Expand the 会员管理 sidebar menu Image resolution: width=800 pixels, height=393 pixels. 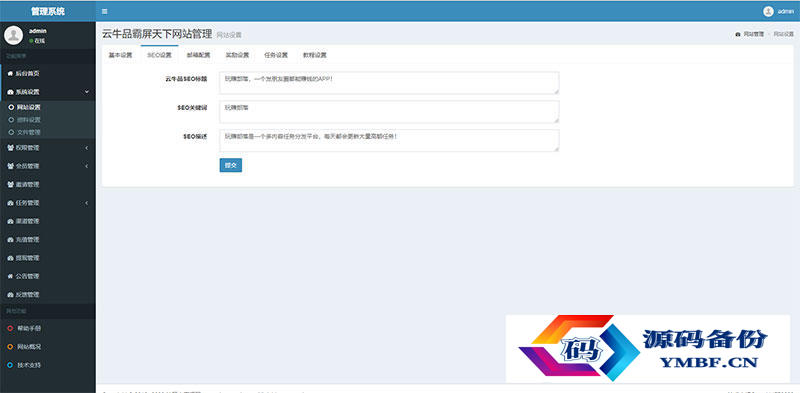coord(47,166)
